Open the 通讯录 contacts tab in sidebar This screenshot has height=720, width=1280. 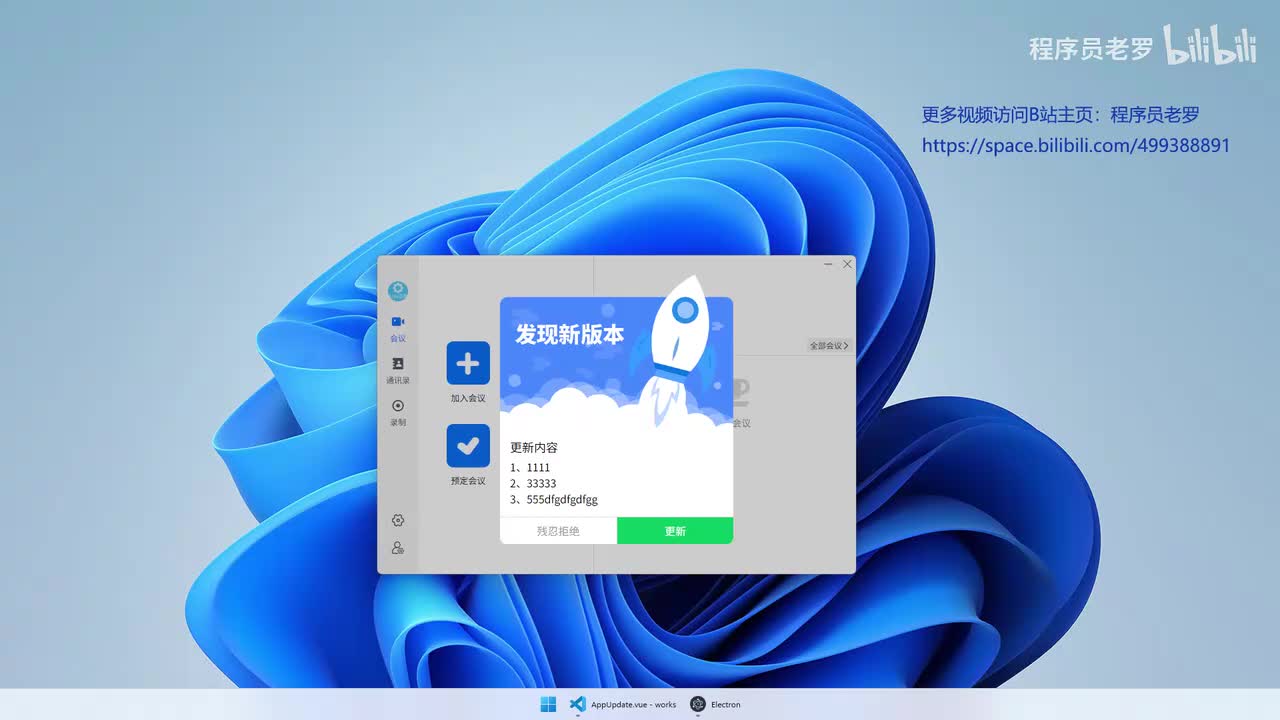click(398, 371)
